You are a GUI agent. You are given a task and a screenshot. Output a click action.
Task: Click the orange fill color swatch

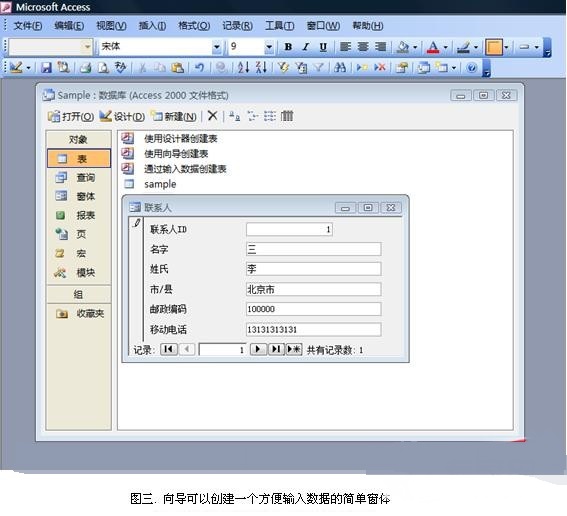(x=494, y=47)
